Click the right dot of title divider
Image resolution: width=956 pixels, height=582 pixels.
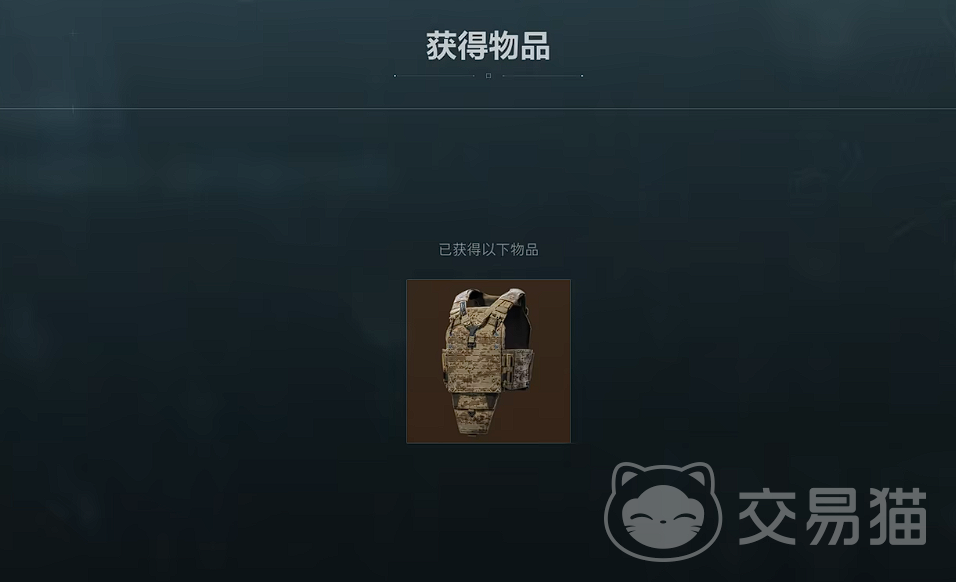coord(582,76)
